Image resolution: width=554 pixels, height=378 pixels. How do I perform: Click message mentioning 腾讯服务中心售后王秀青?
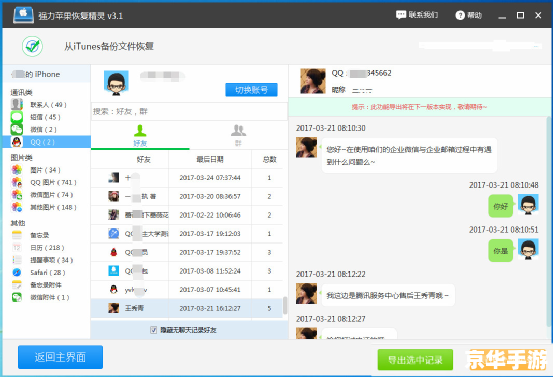[x=388, y=295]
